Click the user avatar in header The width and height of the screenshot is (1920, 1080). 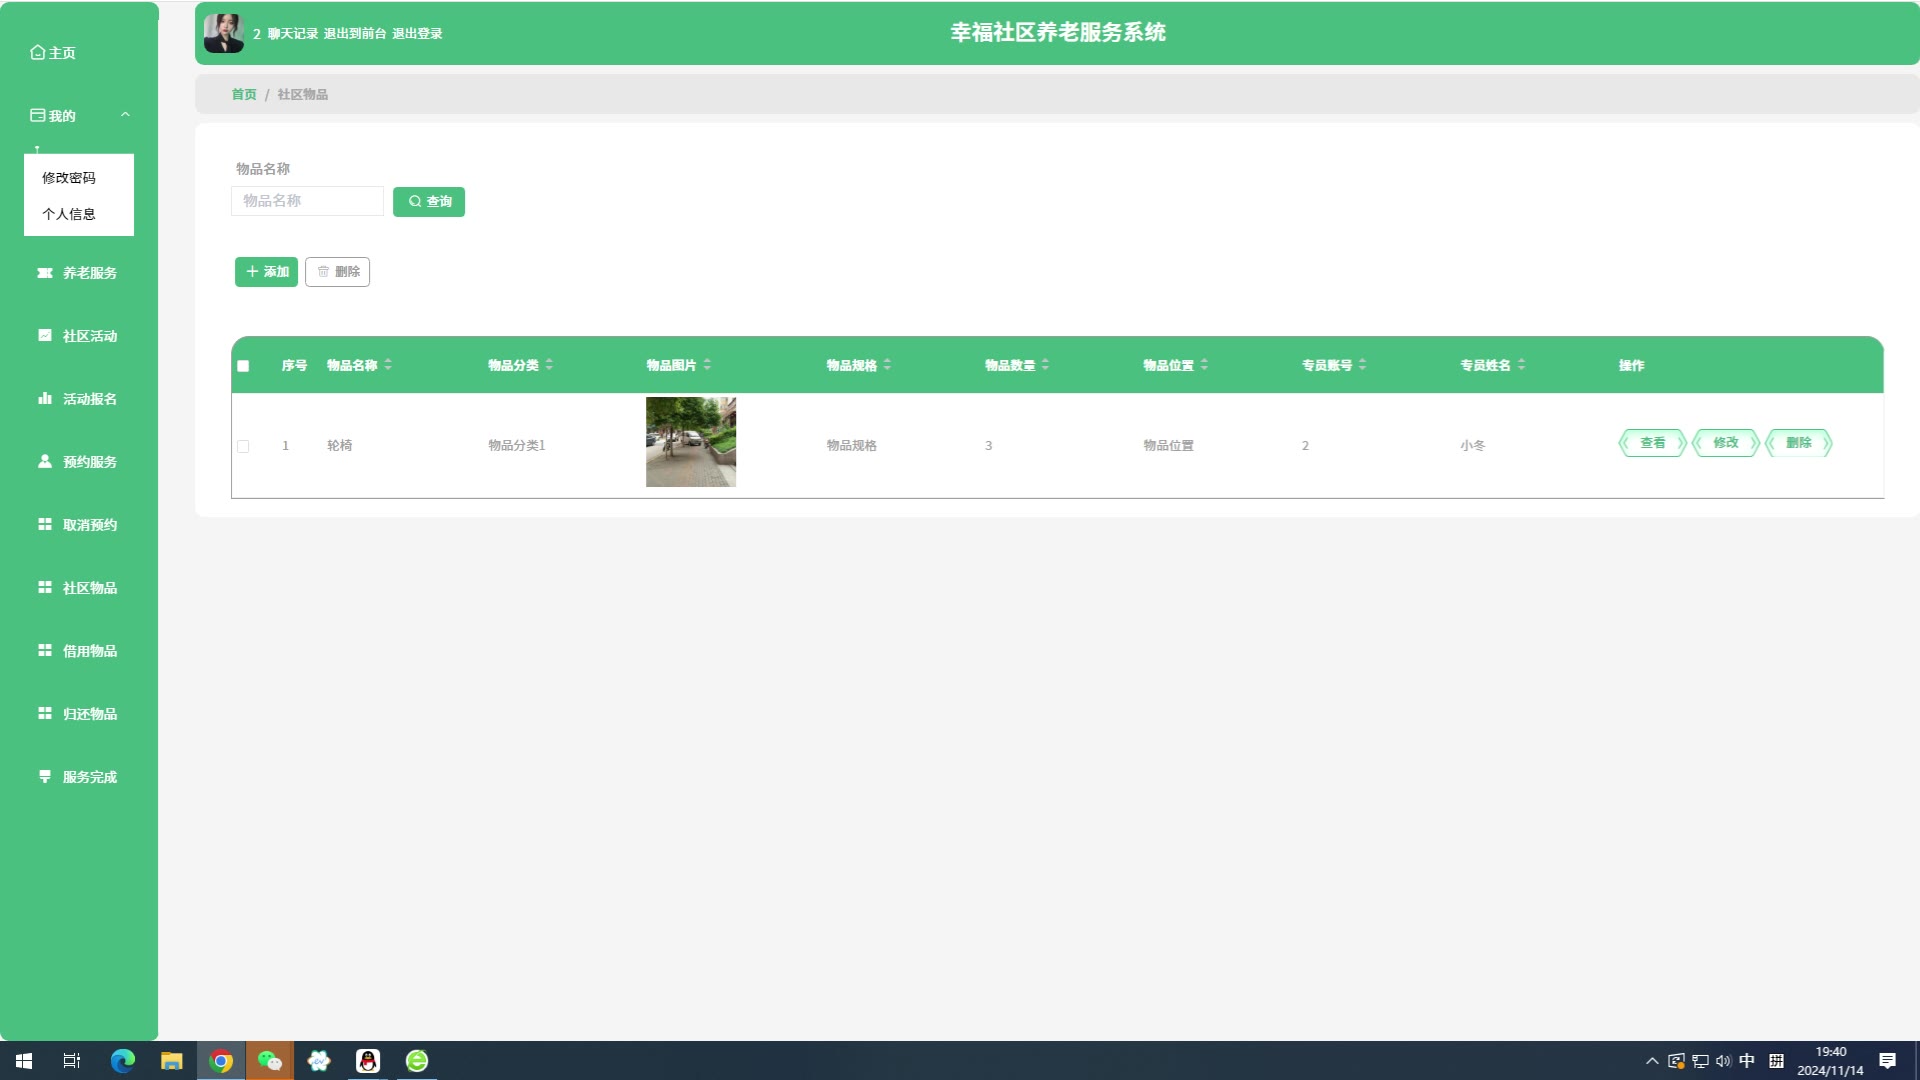[223, 33]
